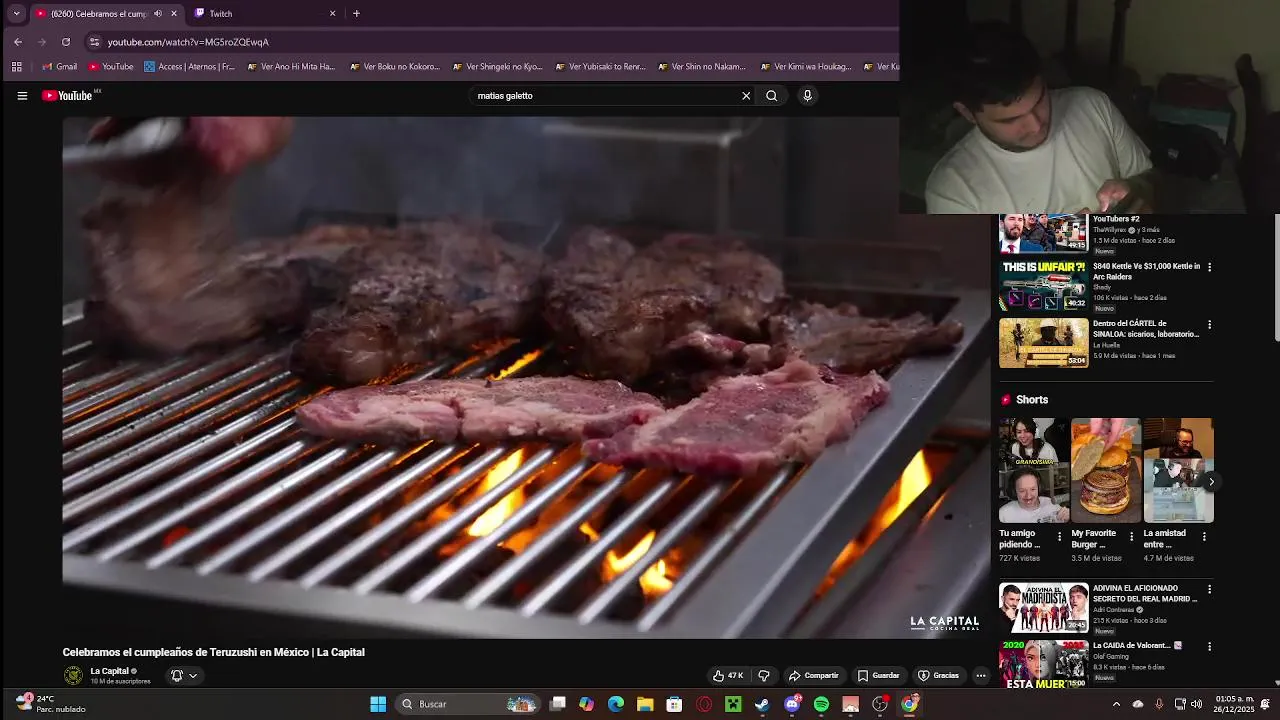Image resolution: width=1280 pixels, height=720 pixels.
Task: Share the video with Compartir
Action: point(814,676)
